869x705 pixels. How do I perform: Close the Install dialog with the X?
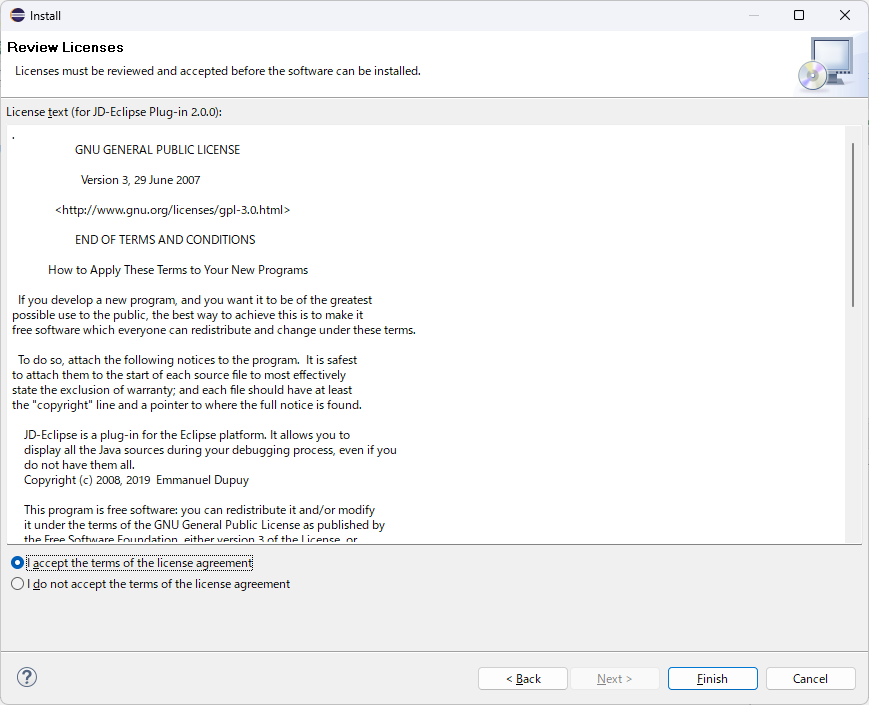pyautogui.click(x=845, y=16)
